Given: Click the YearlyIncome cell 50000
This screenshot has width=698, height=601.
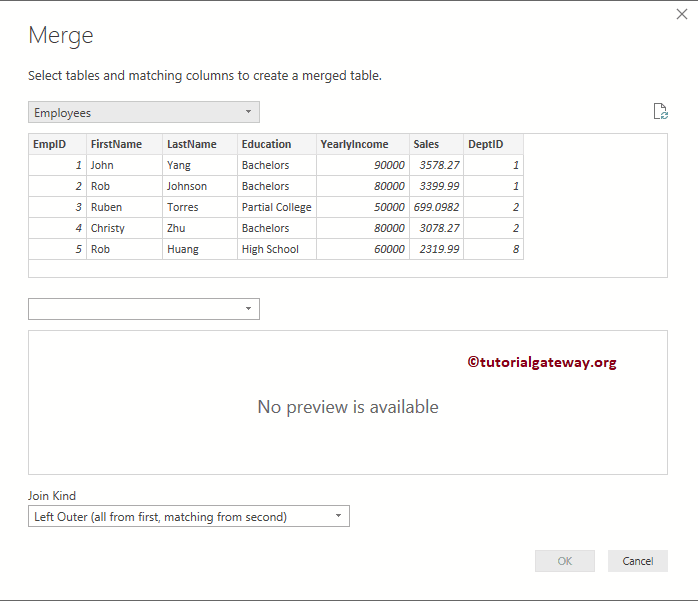Looking at the screenshot, I should click(363, 207).
